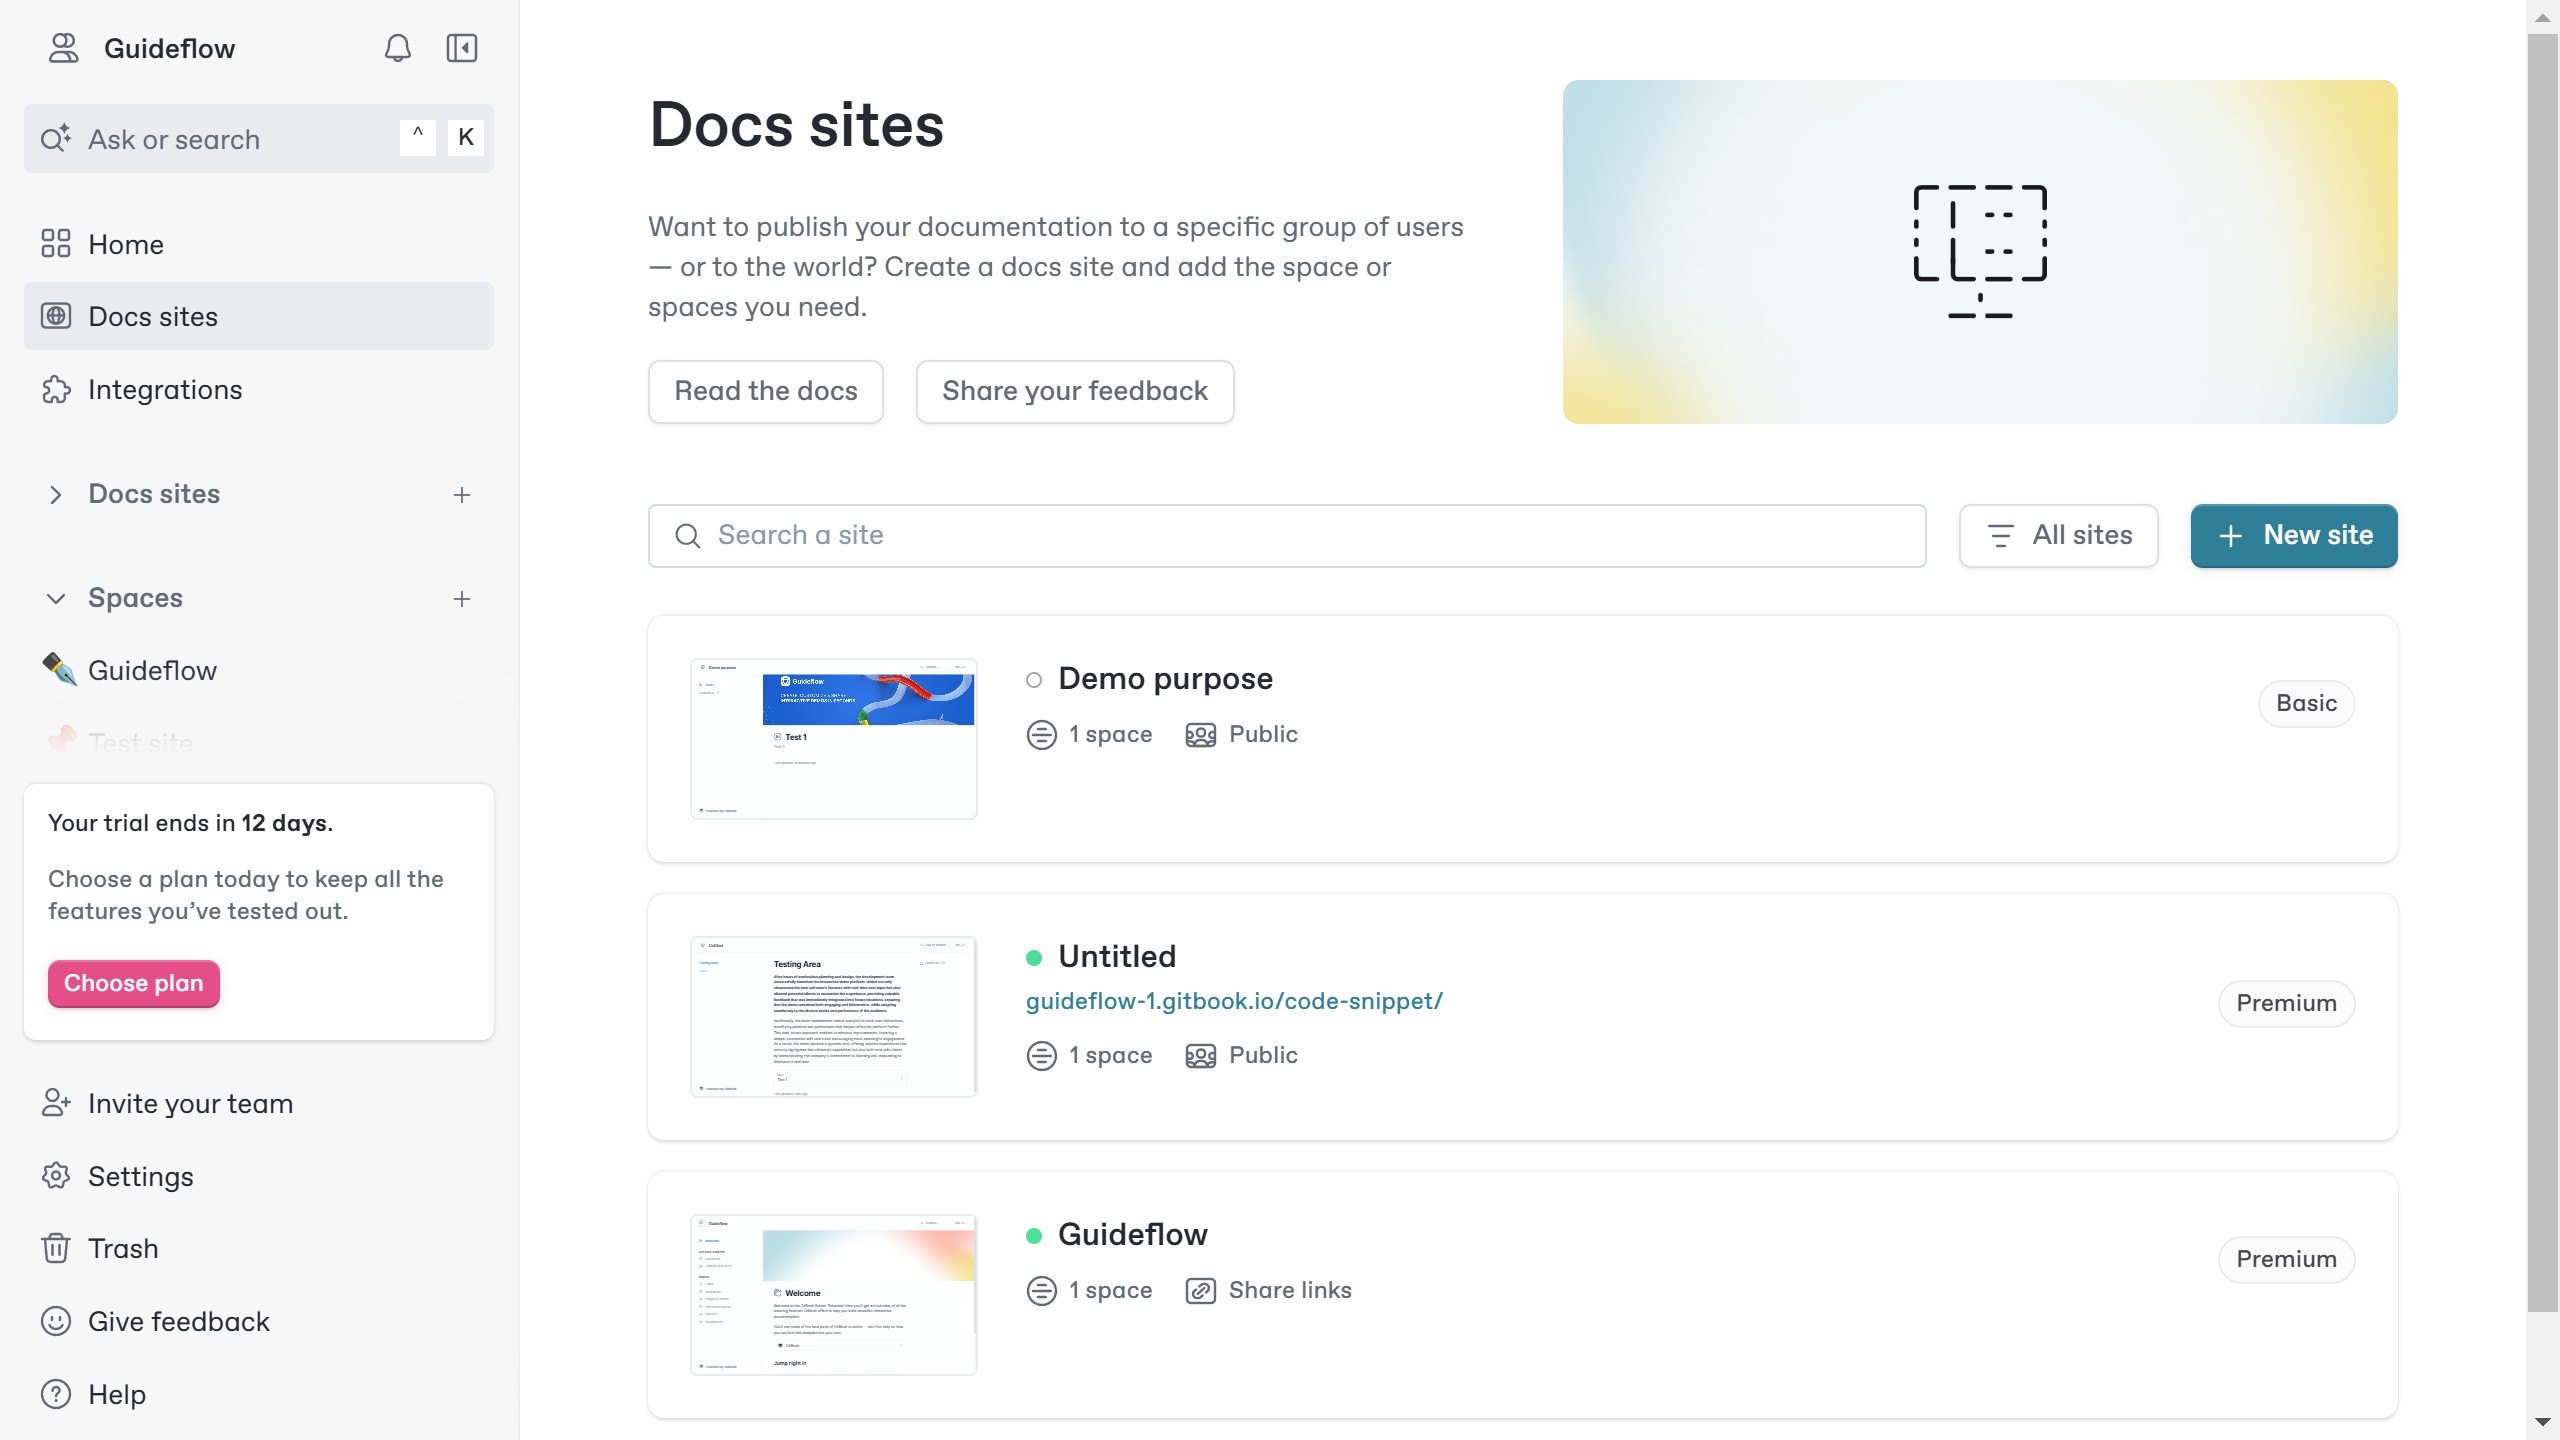The height and width of the screenshot is (1440, 2560).
Task: Click the Guideflow space pen emoji icon
Action: [58, 669]
